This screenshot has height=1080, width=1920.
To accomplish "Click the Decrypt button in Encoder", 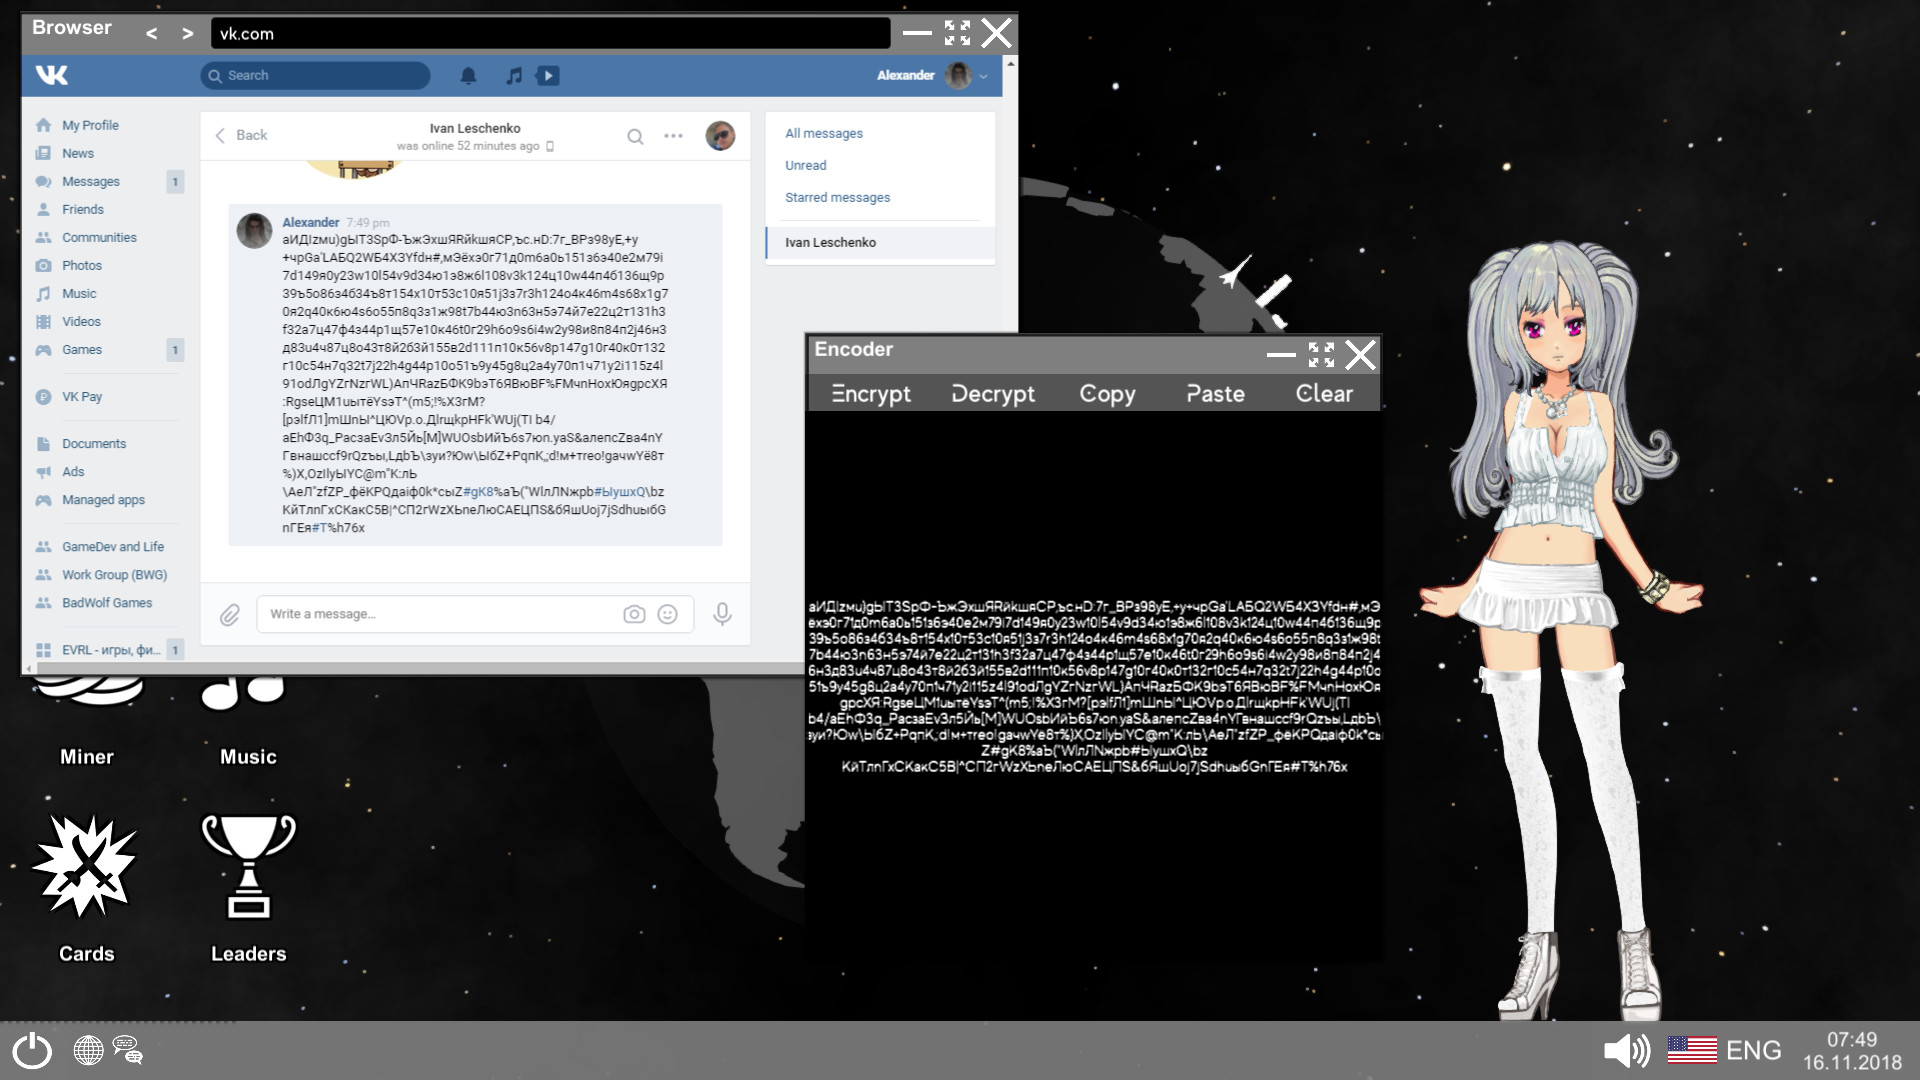I will click(992, 393).
